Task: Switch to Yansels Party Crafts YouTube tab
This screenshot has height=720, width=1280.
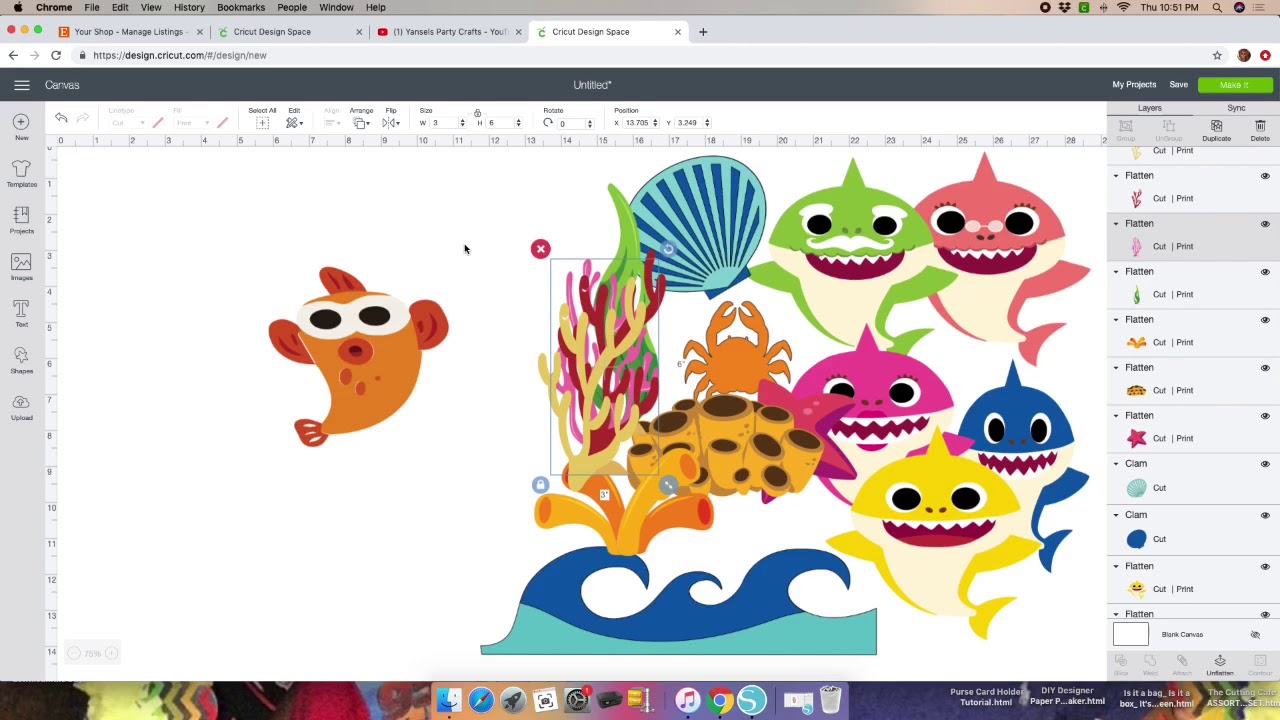Action: pyautogui.click(x=449, y=32)
